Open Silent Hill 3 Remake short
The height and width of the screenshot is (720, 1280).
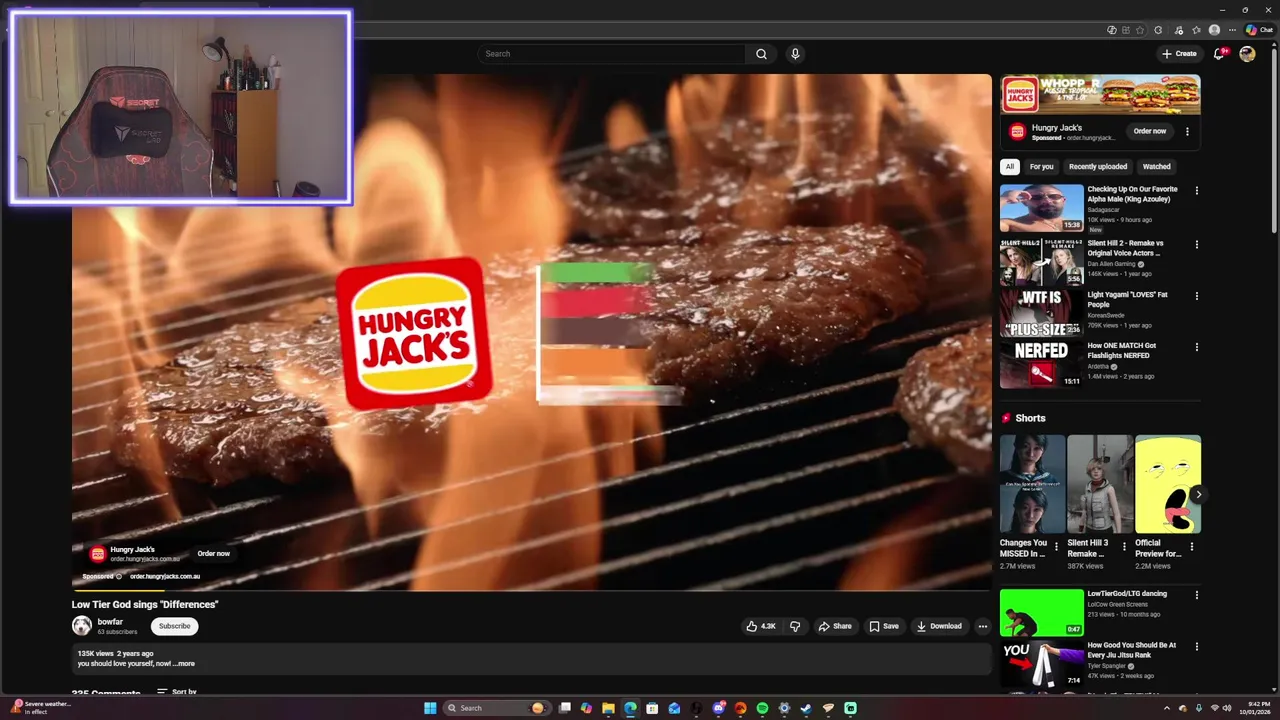pos(1100,484)
